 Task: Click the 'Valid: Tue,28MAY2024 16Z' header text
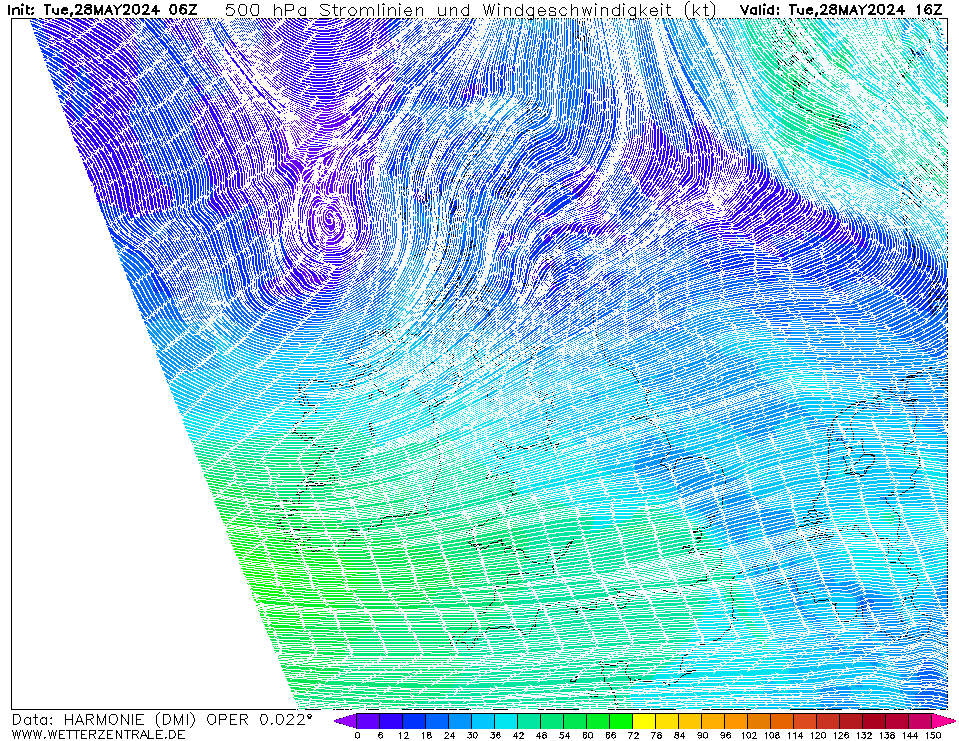[x=841, y=9]
